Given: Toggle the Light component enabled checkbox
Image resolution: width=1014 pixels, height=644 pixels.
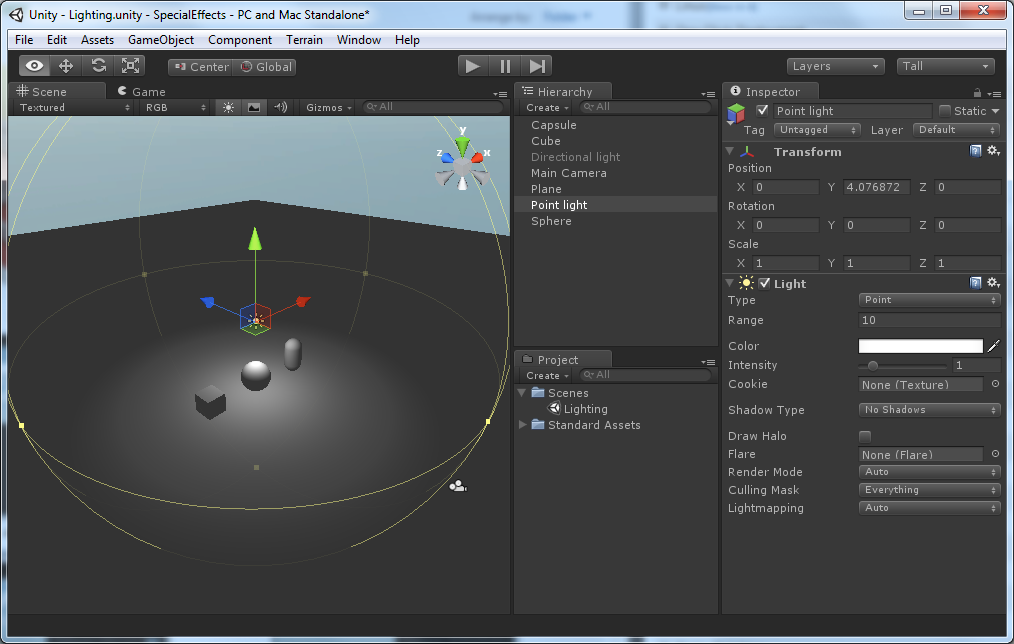Looking at the screenshot, I should [x=764, y=283].
